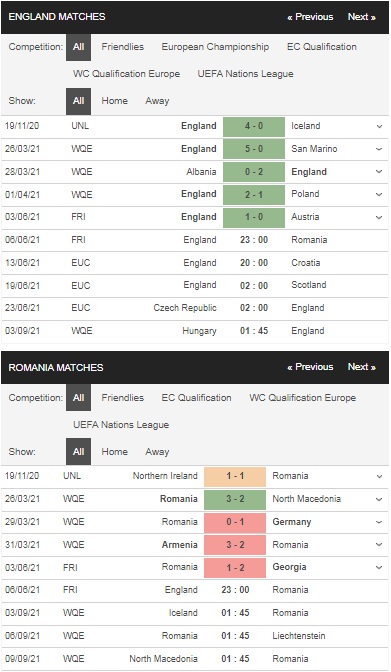Expand Romania vs Georgia chevron

(x=379, y=567)
